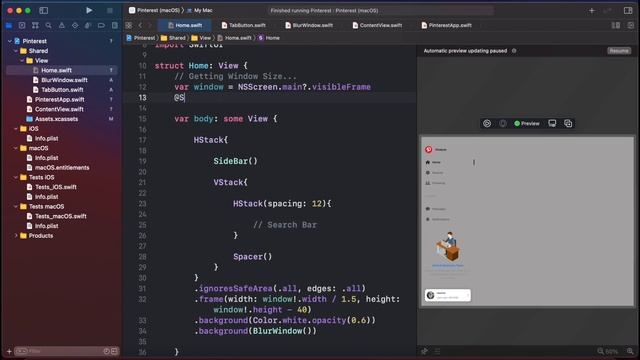This screenshot has height=360, width=640.
Task: Preview on device monitor icon
Action: click(x=552, y=123)
